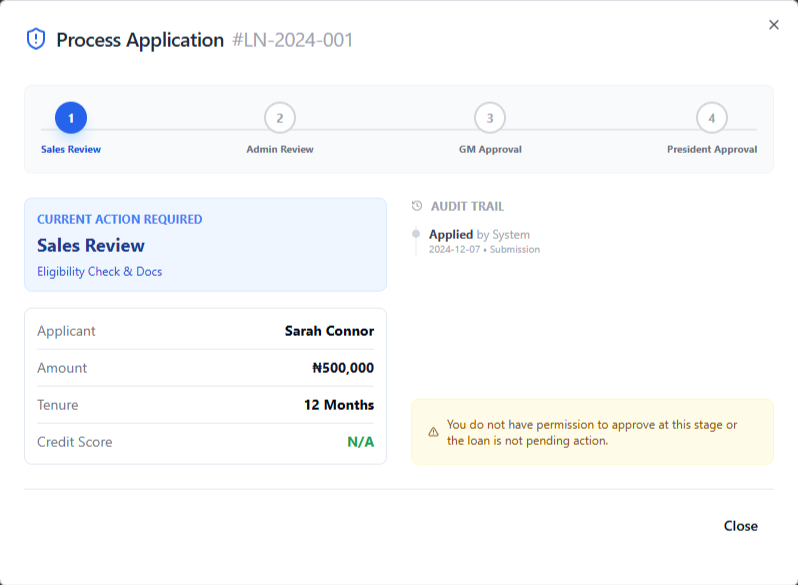Viewport: 798px width, 585px height.
Task: Click the N/A credit score value
Action: click(360, 442)
